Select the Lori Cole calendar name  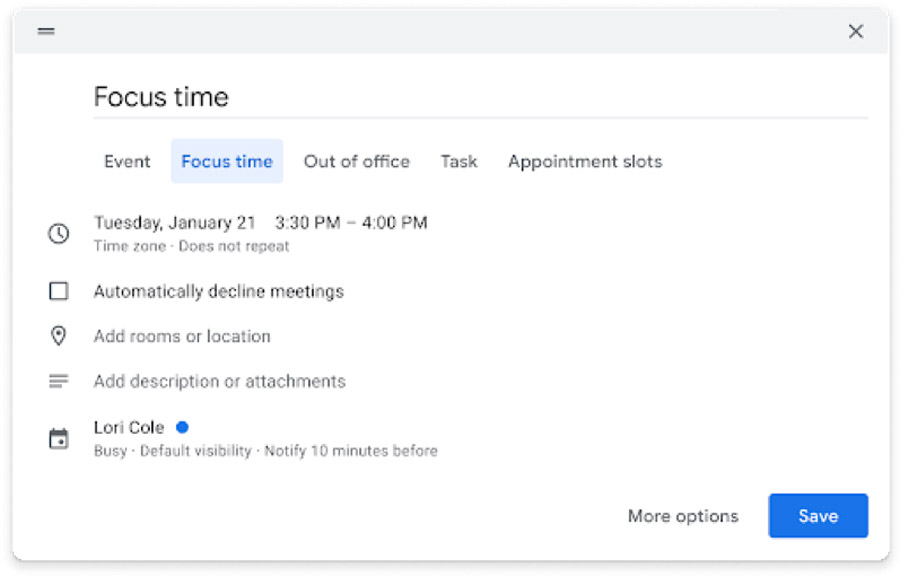click(x=129, y=427)
